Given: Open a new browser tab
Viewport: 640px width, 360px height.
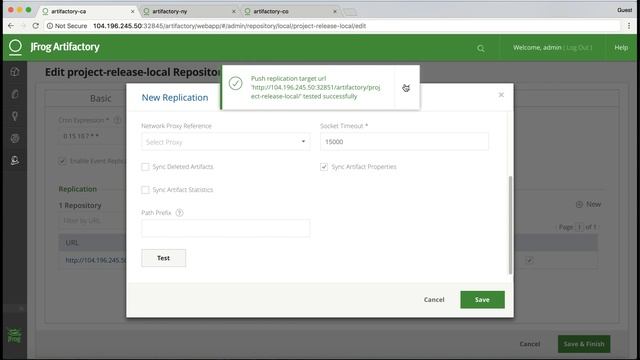Looking at the screenshot, I should [350, 12].
